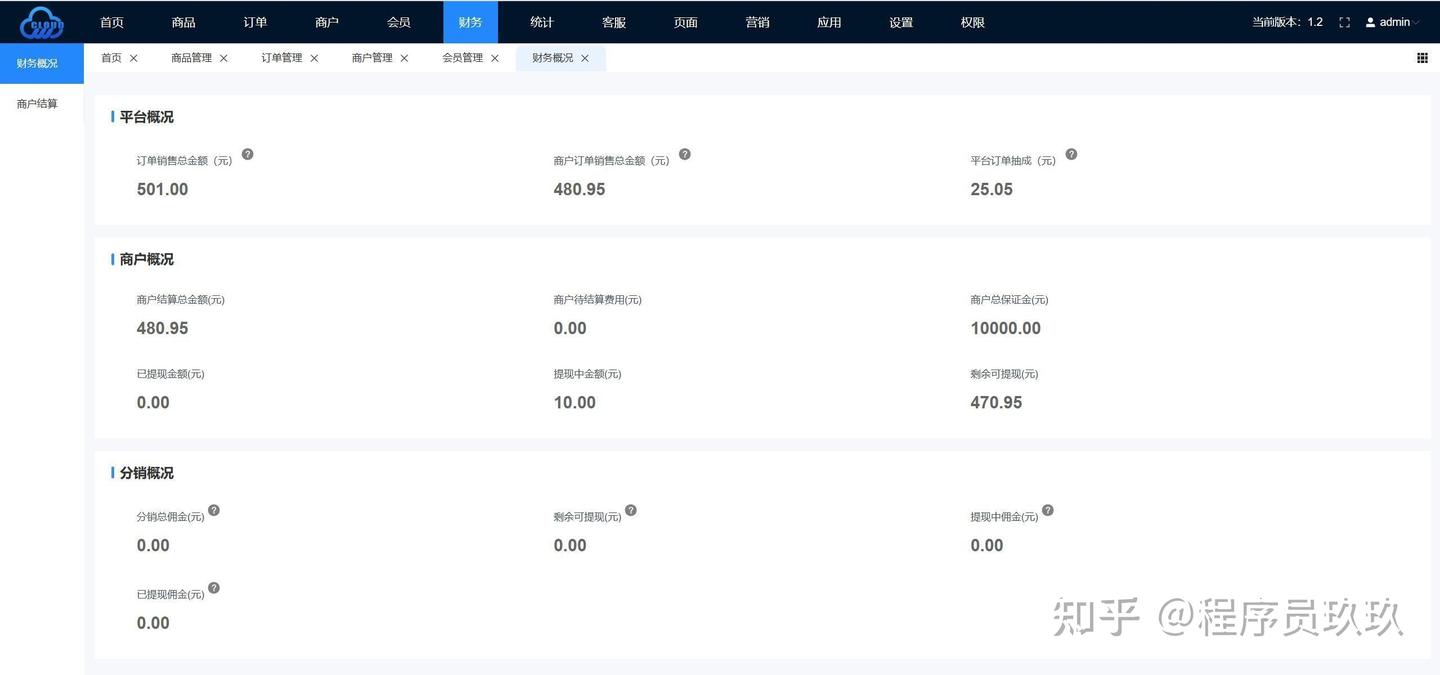The width and height of the screenshot is (1440, 675).
Task: Click the help icon beside 平台订单抽成
Action: click(1070, 154)
